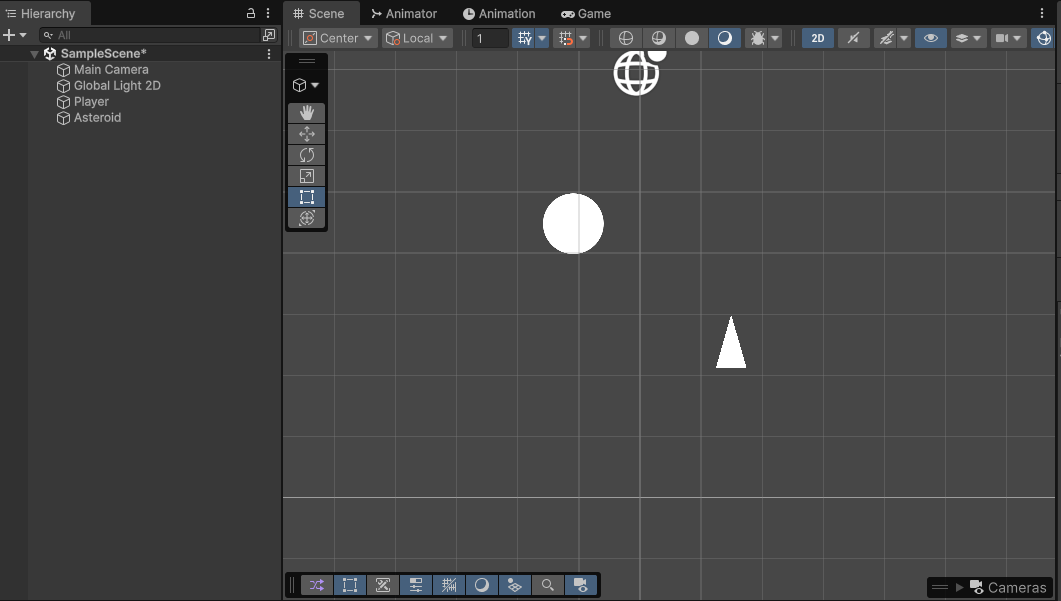The height and width of the screenshot is (601, 1061).
Task: Toggle scene lighting button
Action: (853, 38)
